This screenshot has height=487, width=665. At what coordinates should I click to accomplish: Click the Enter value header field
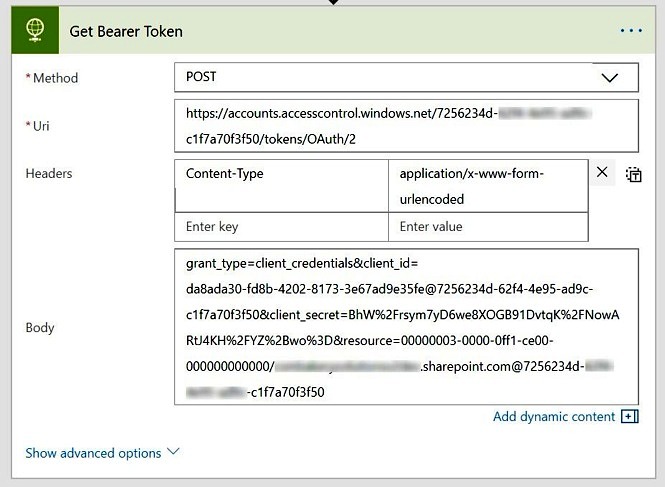click(x=488, y=227)
